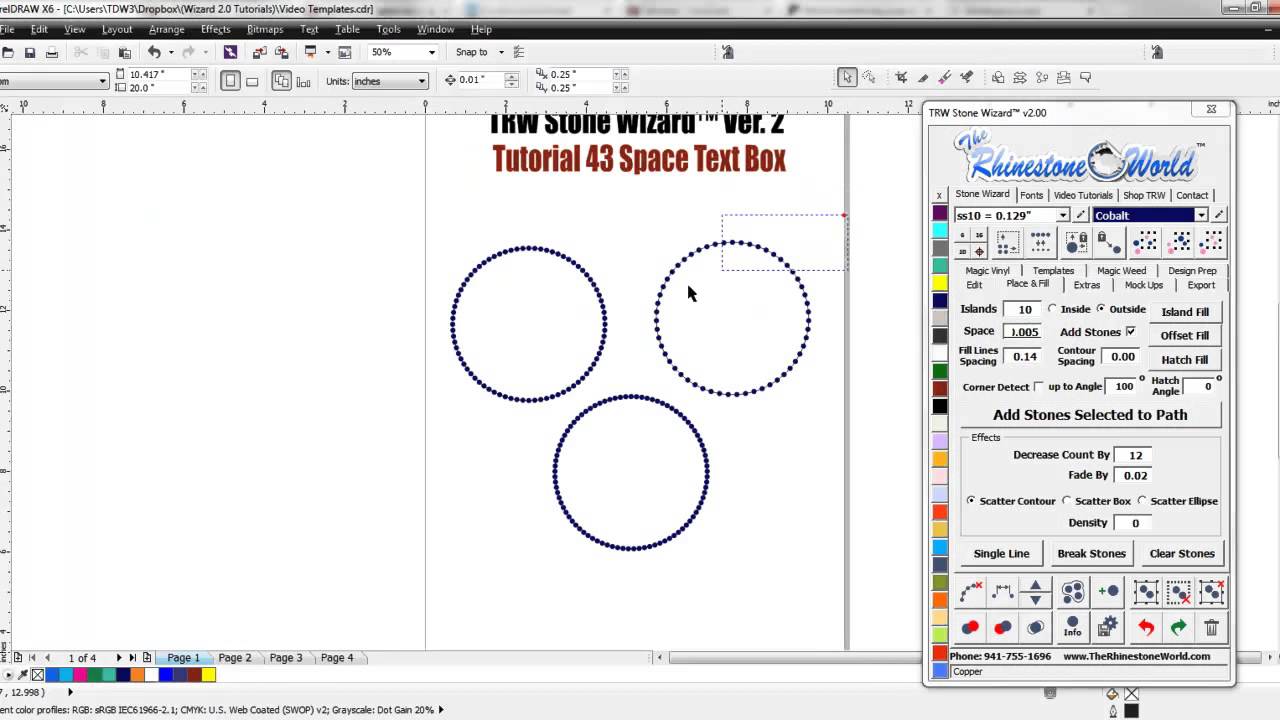Screen dimensions: 1280x720
Task: Click the Save icon in CorelDRAW toolbar
Action: click(30, 52)
